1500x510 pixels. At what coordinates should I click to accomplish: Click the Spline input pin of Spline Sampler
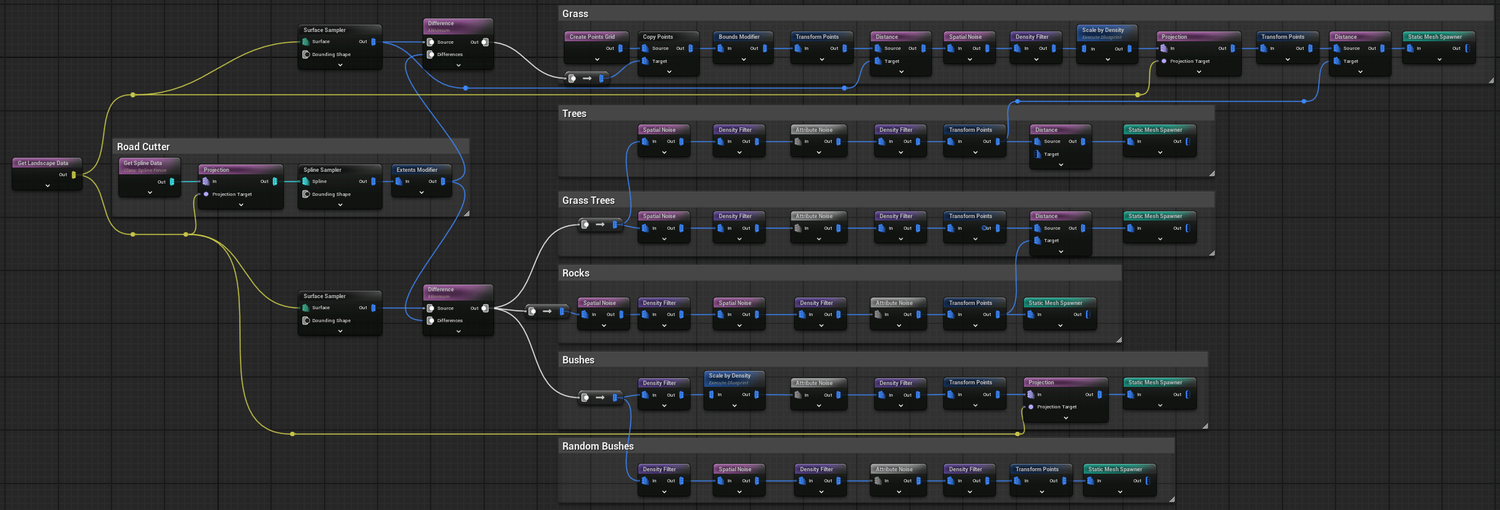306,182
